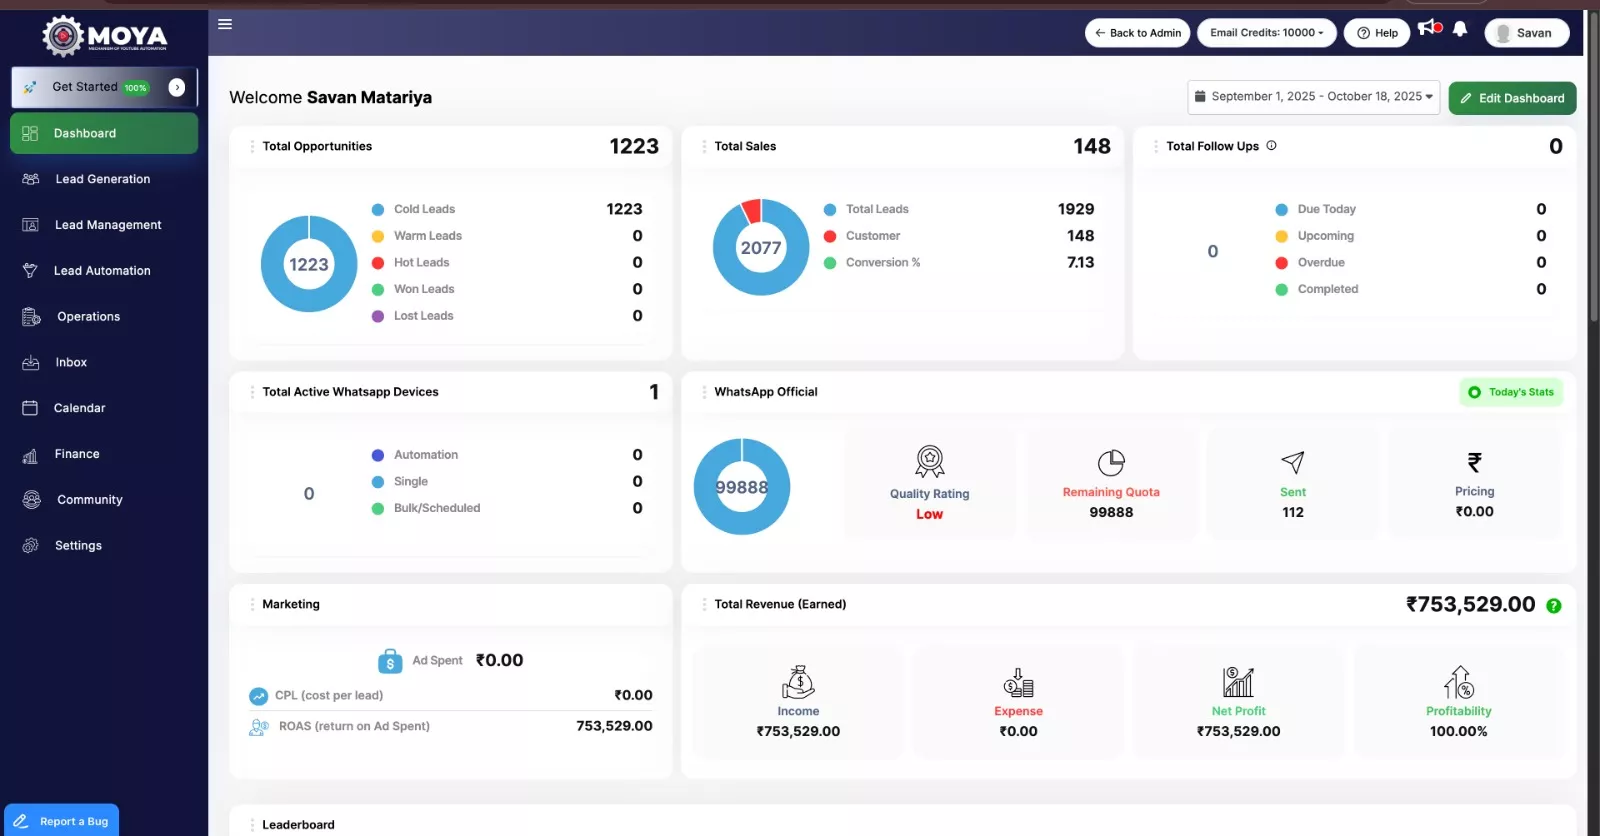Open the announcements megaphone icon
The width and height of the screenshot is (1600, 836).
[x=1428, y=28]
